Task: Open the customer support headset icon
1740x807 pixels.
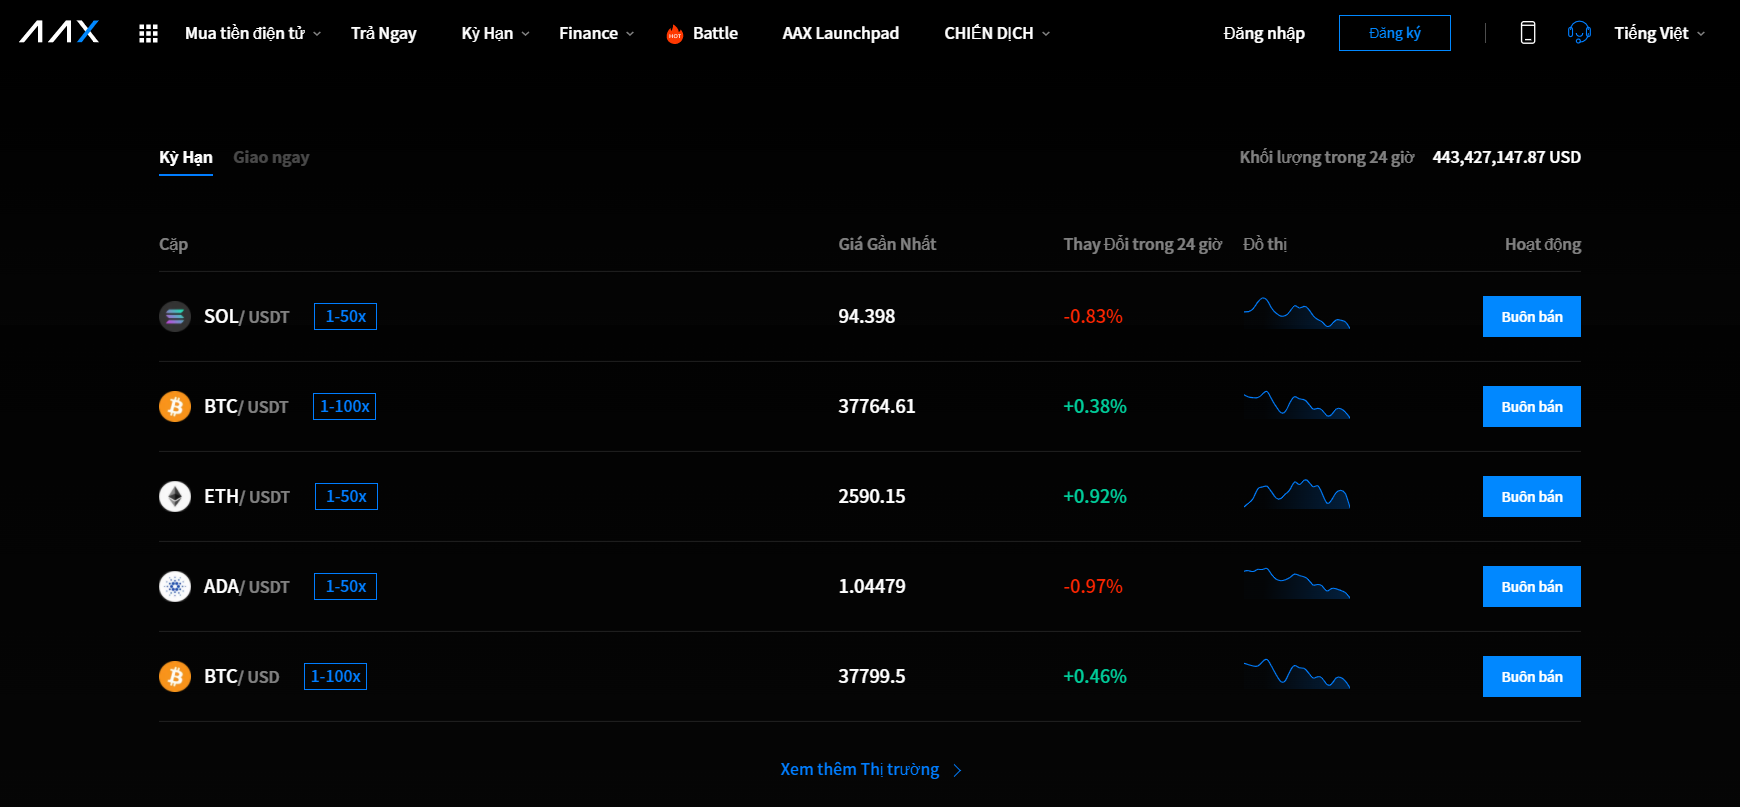Action: click(1579, 33)
